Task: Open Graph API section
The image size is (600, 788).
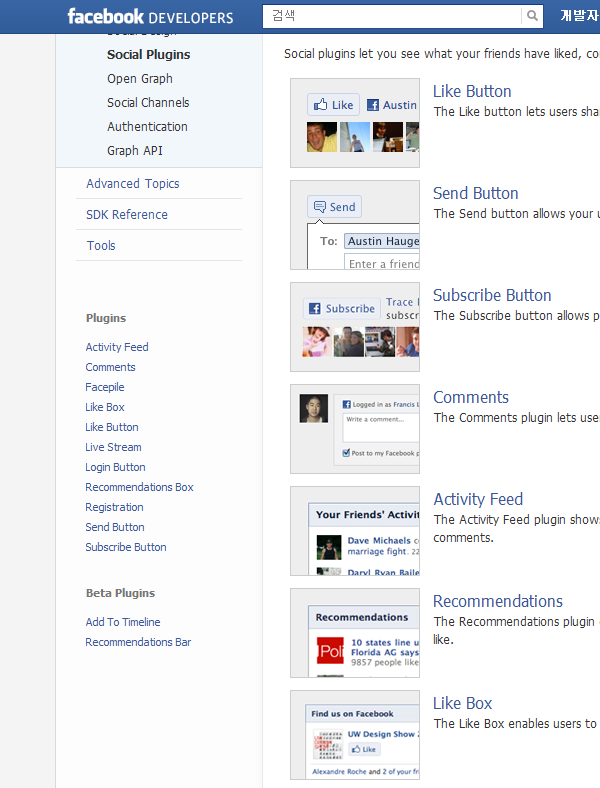Action: [x=135, y=151]
